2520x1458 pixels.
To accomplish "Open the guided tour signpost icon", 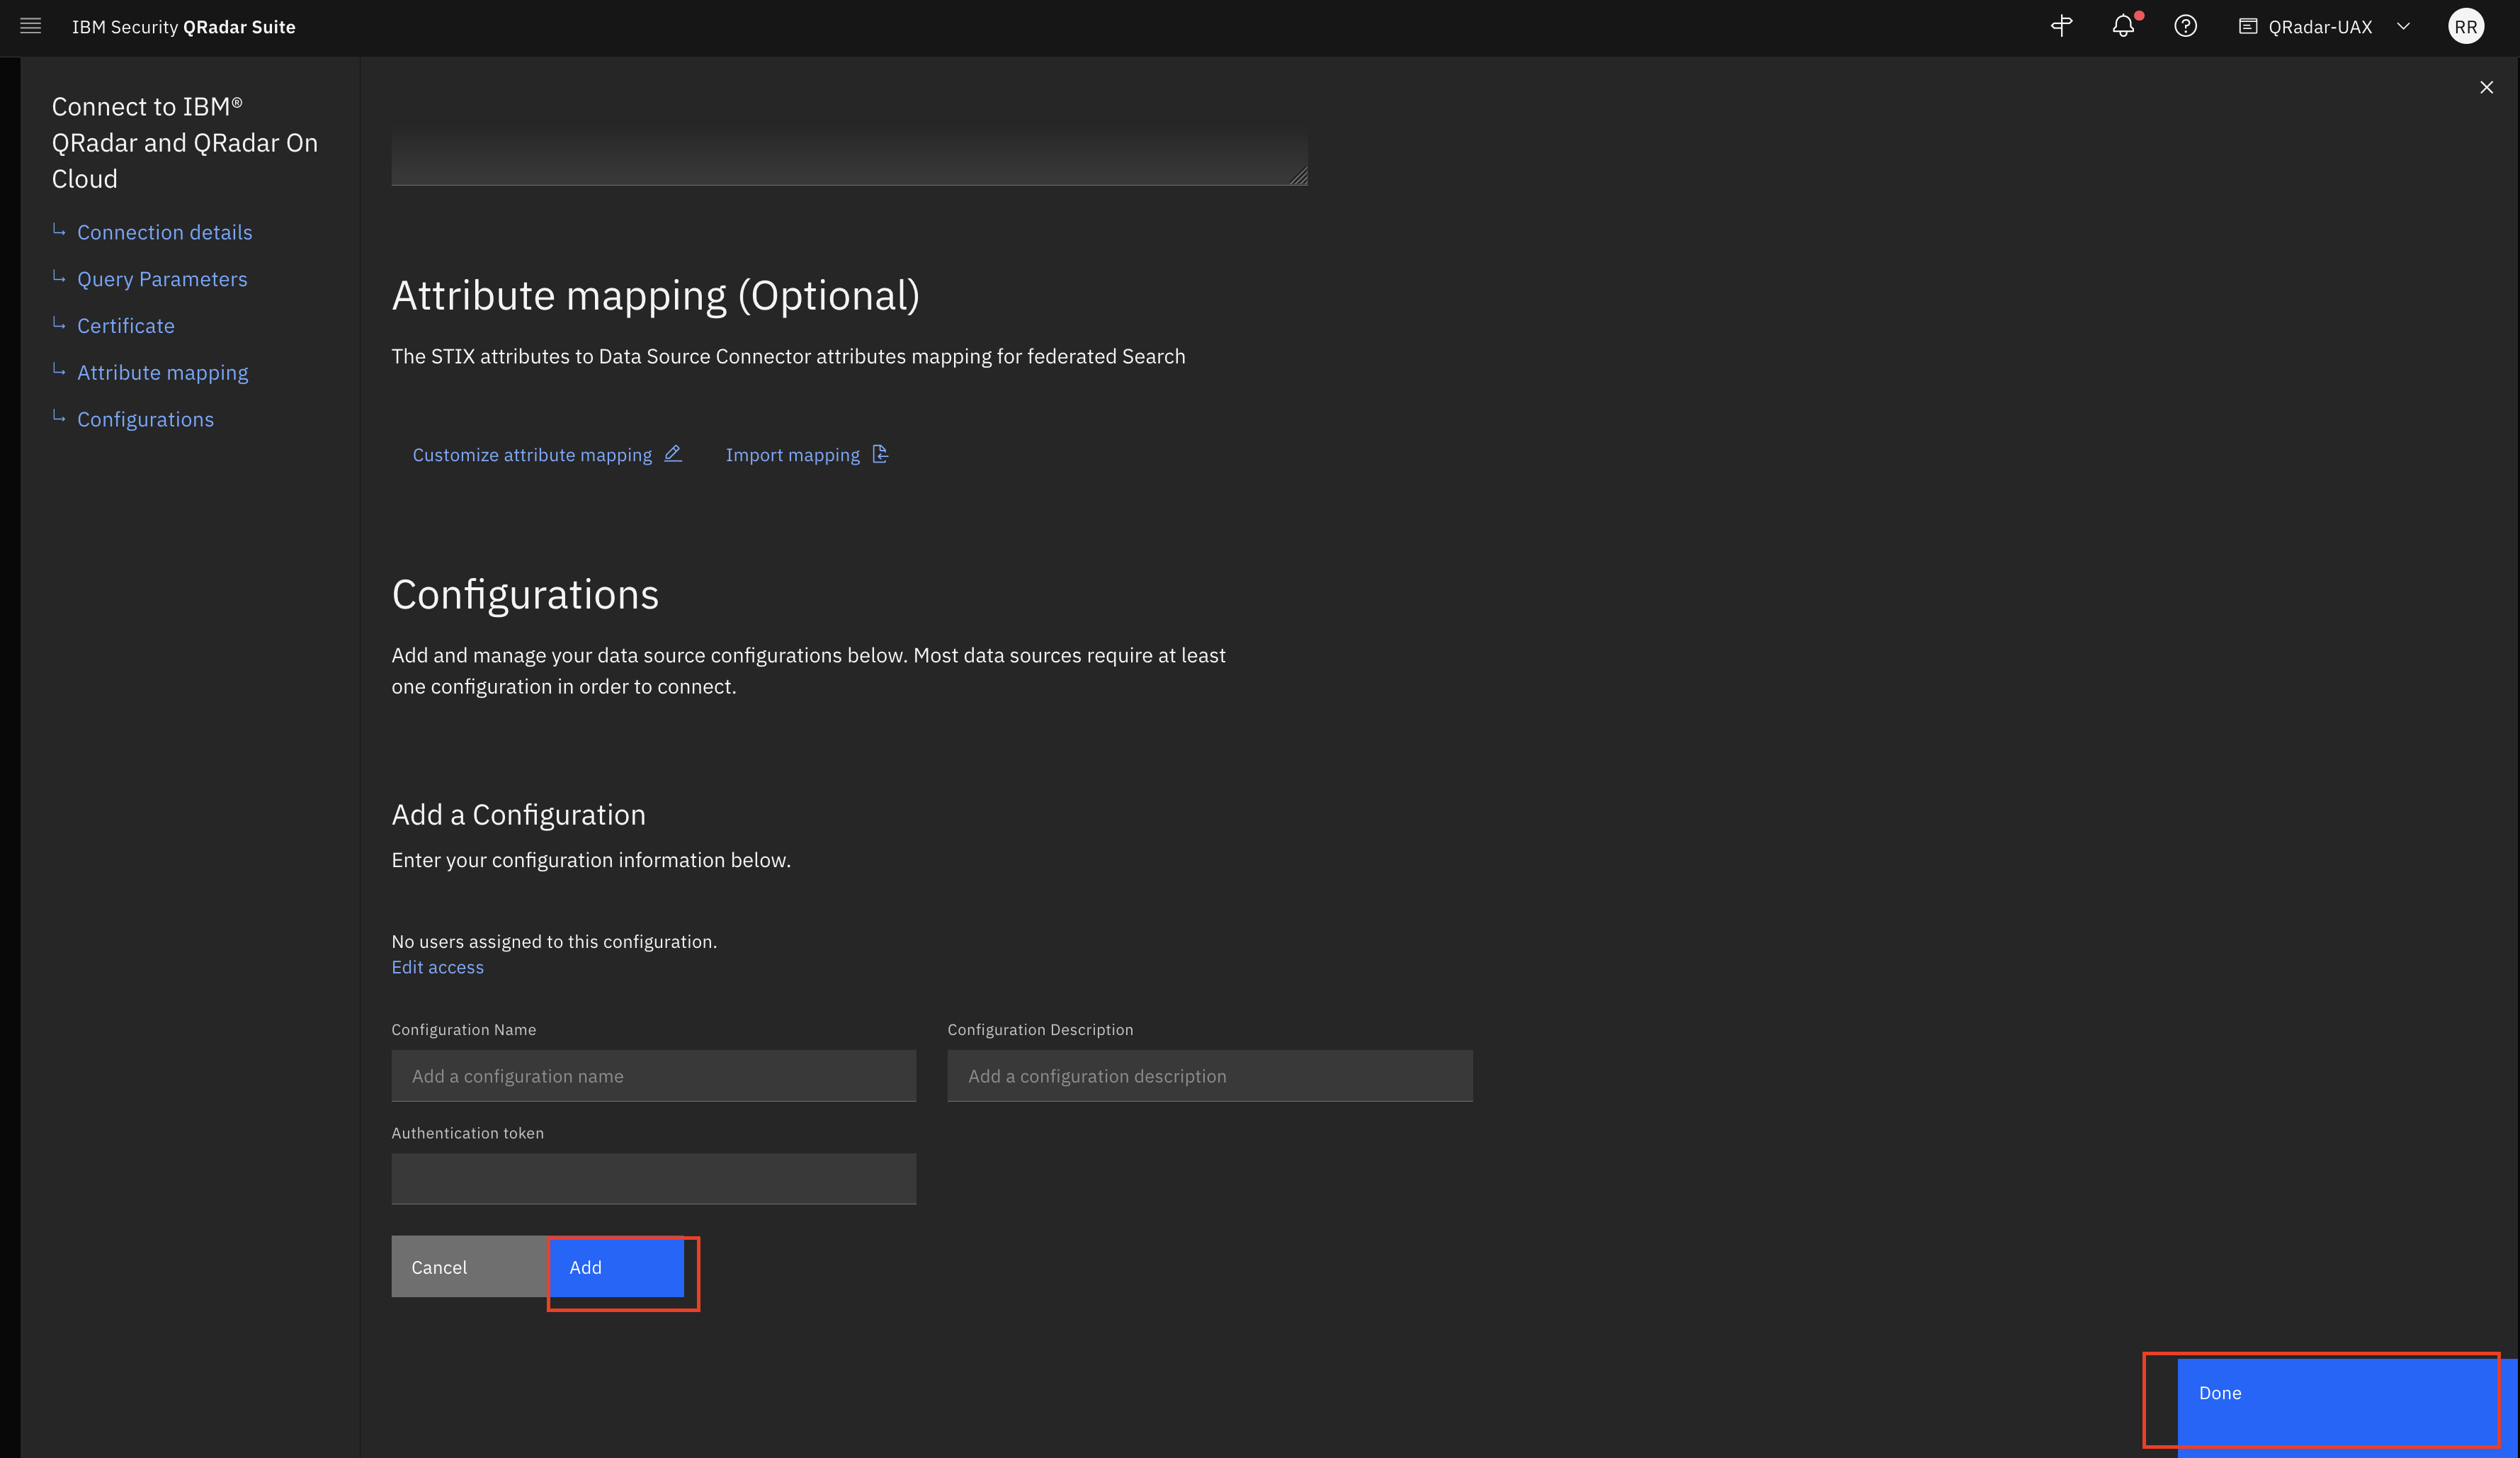I will tap(2061, 27).
